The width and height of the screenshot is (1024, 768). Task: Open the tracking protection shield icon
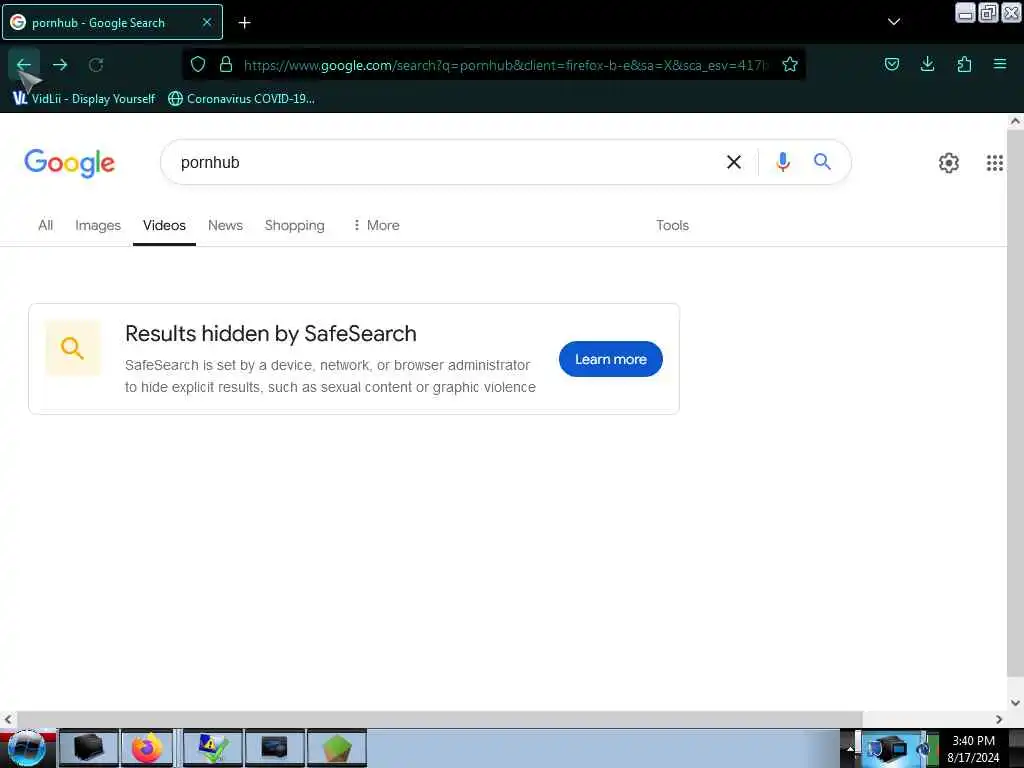[198, 64]
